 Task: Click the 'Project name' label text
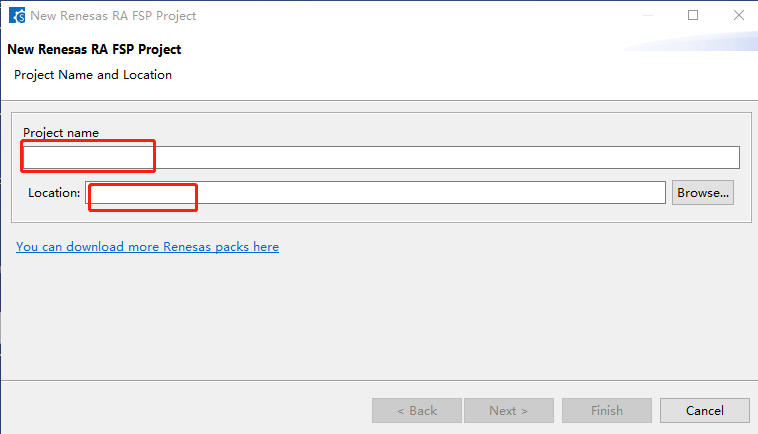(61, 133)
